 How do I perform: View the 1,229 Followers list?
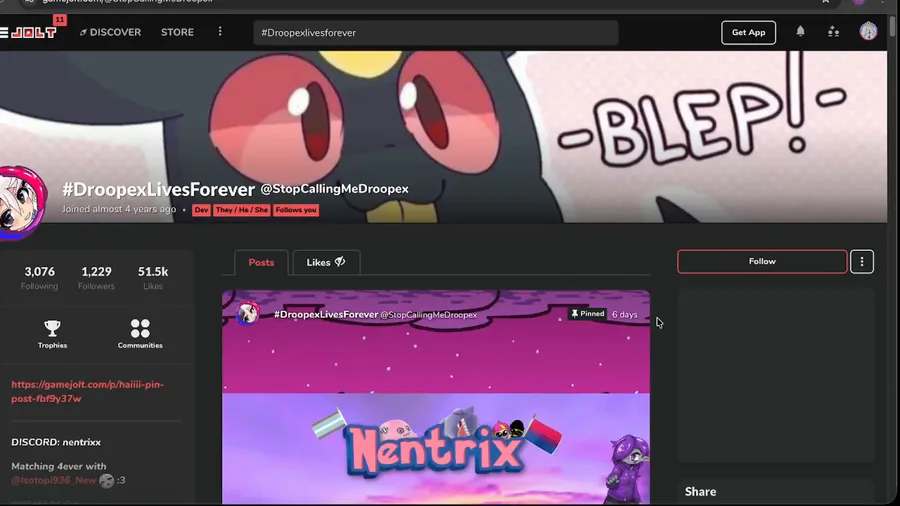pyautogui.click(x=96, y=278)
